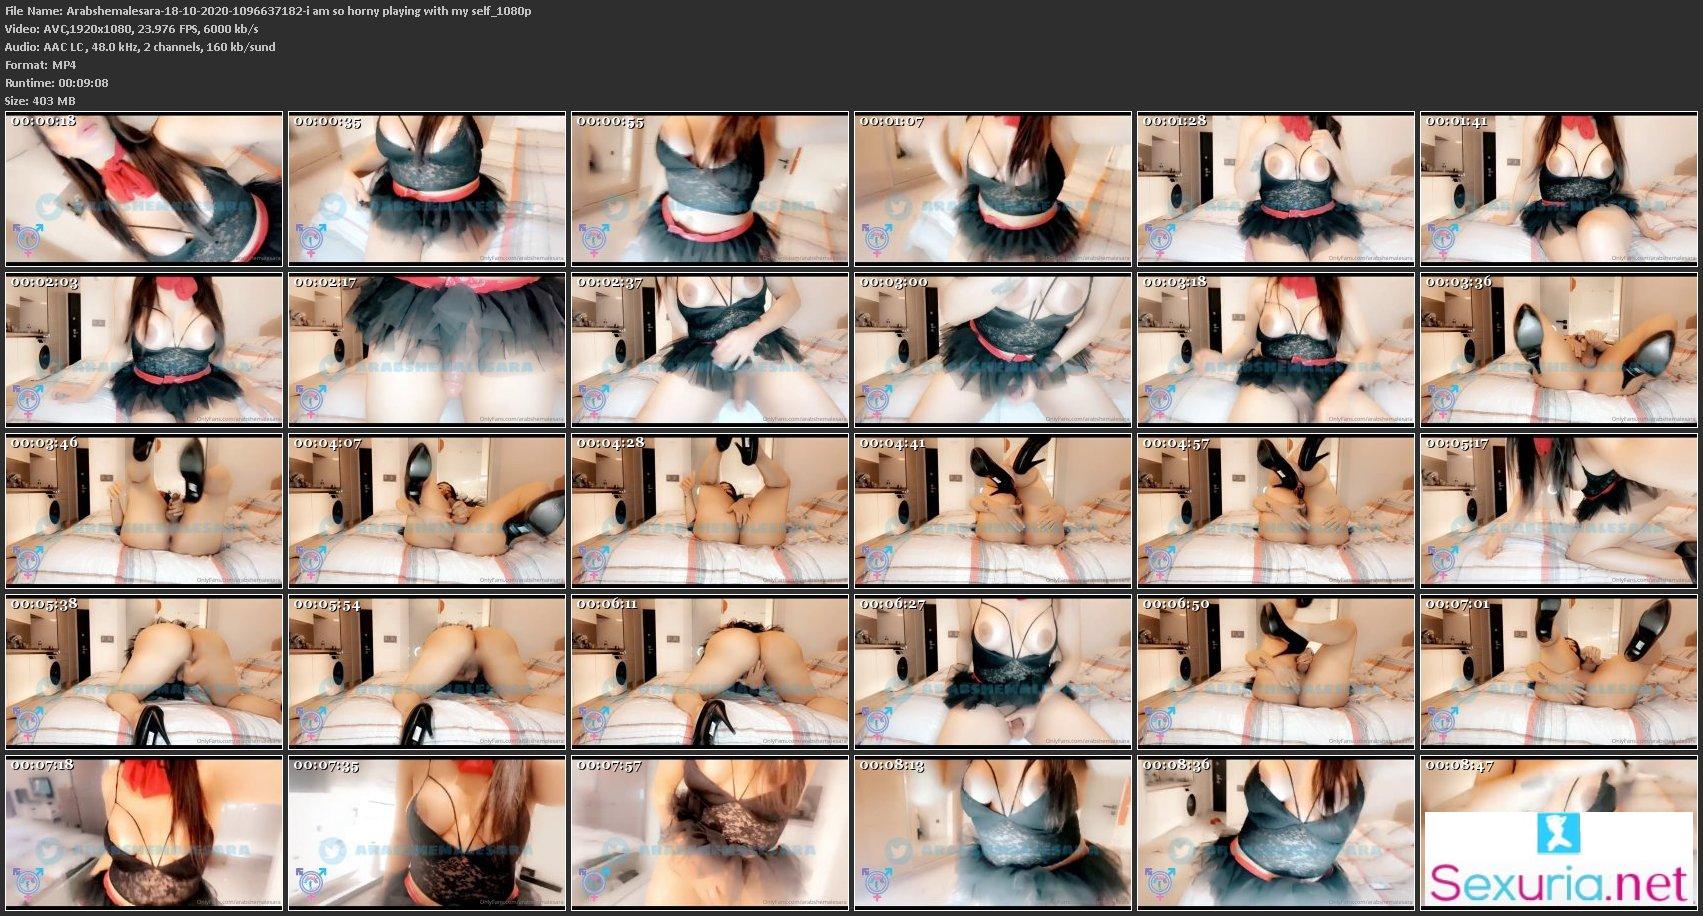Click the Audio AAC LC info line
1703x916 pixels.
pyautogui.click(x=140, y=47)
